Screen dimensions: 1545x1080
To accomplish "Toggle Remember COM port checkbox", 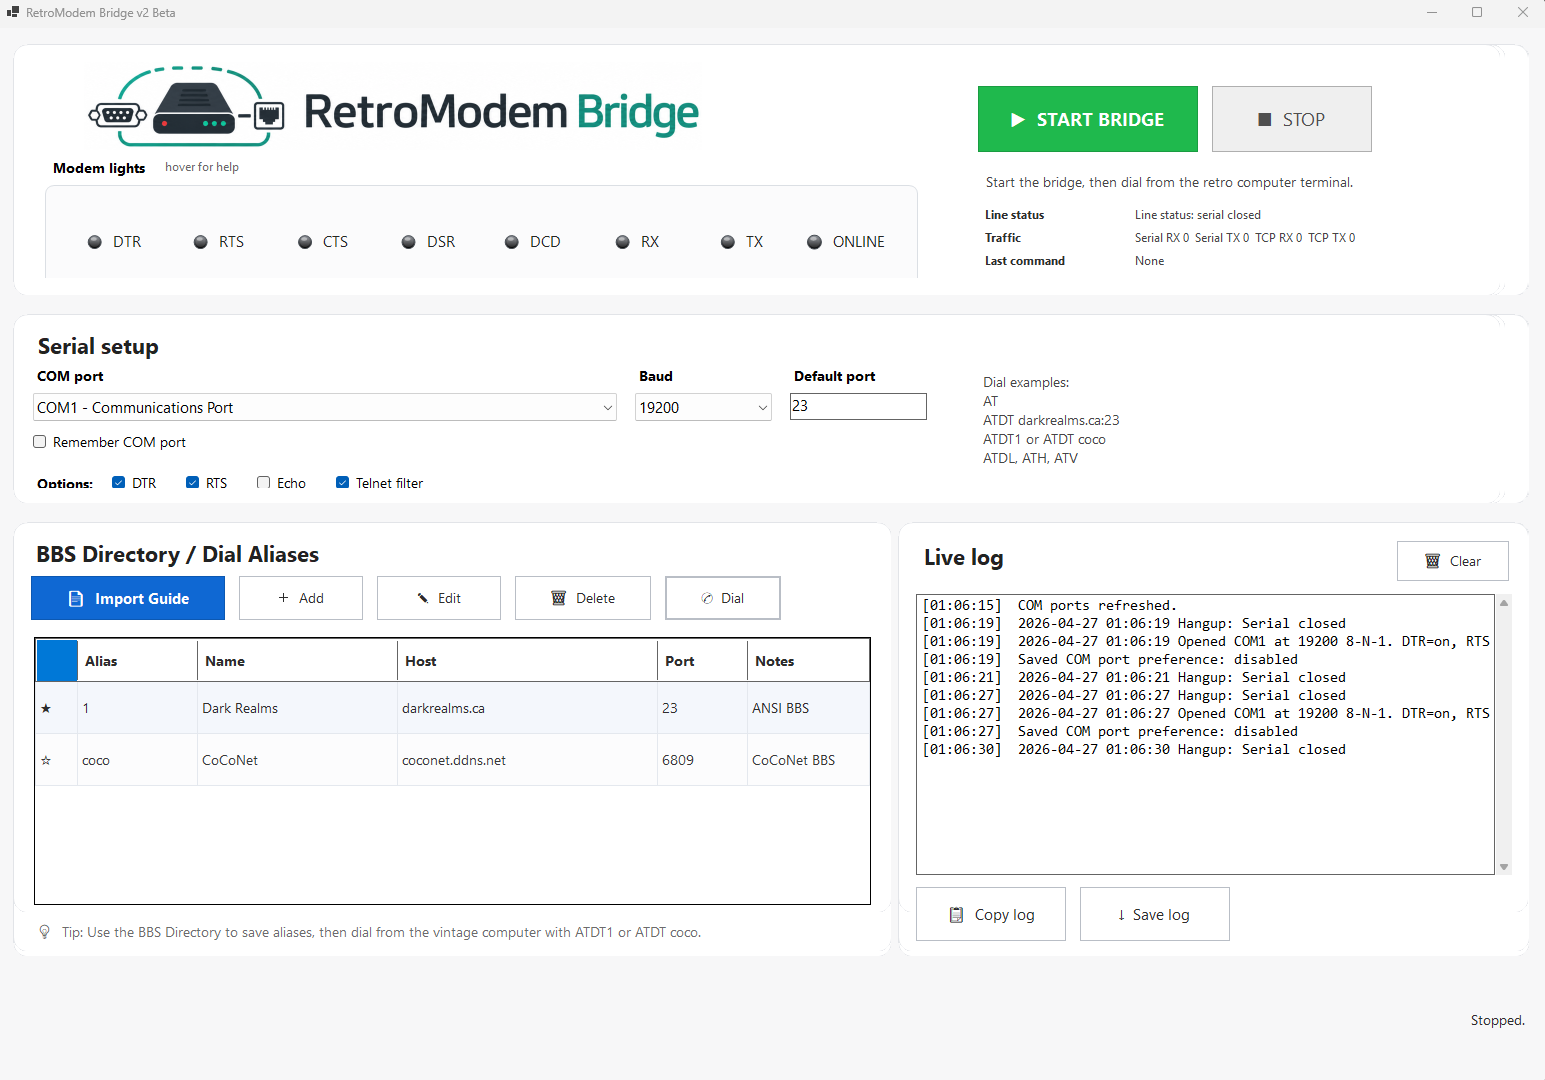I will [x=40, y=442].
